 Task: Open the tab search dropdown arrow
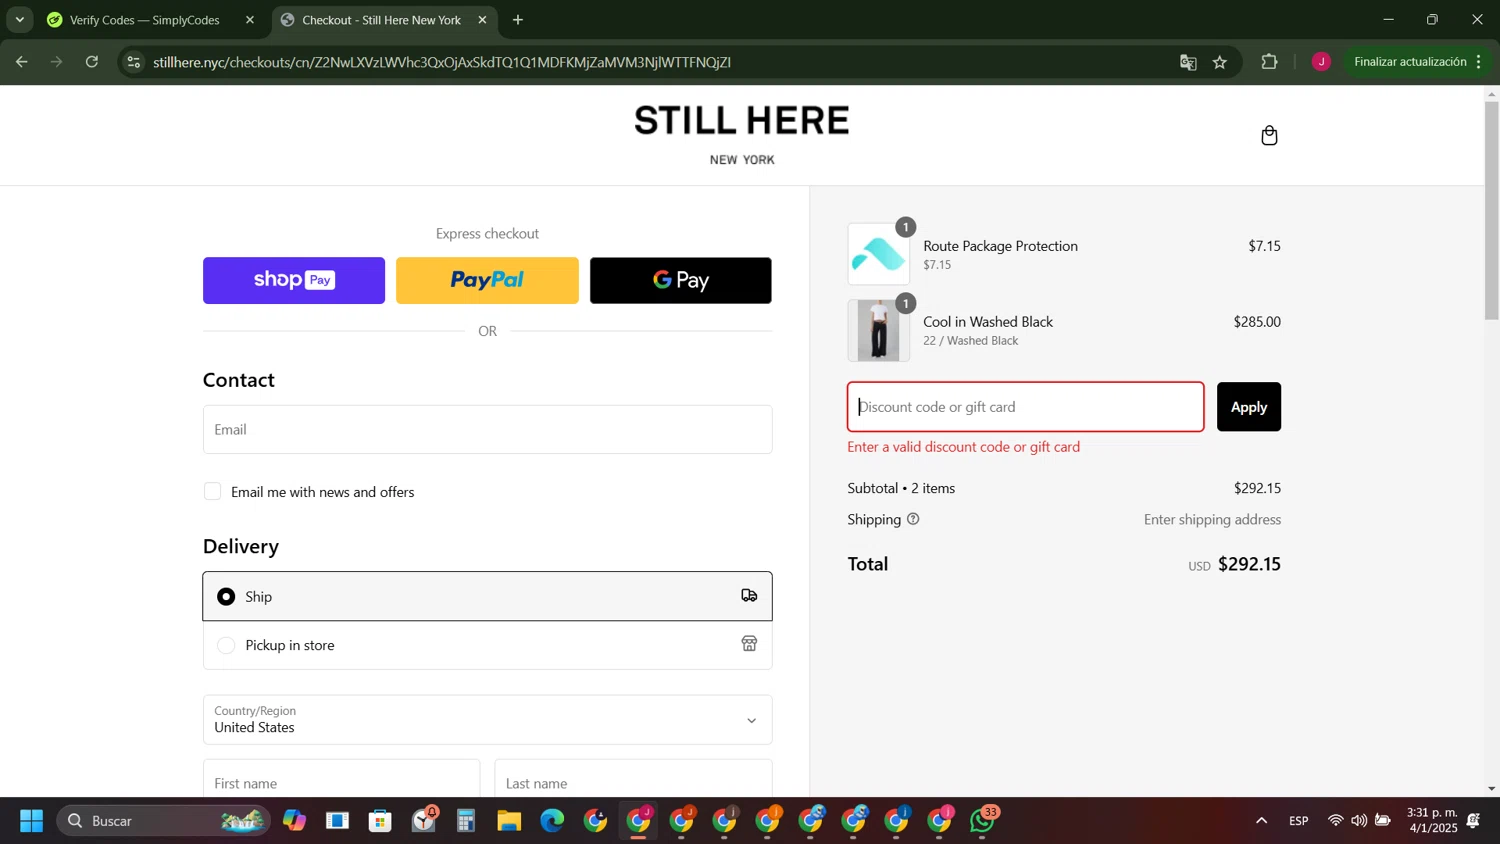pos(19,20)
